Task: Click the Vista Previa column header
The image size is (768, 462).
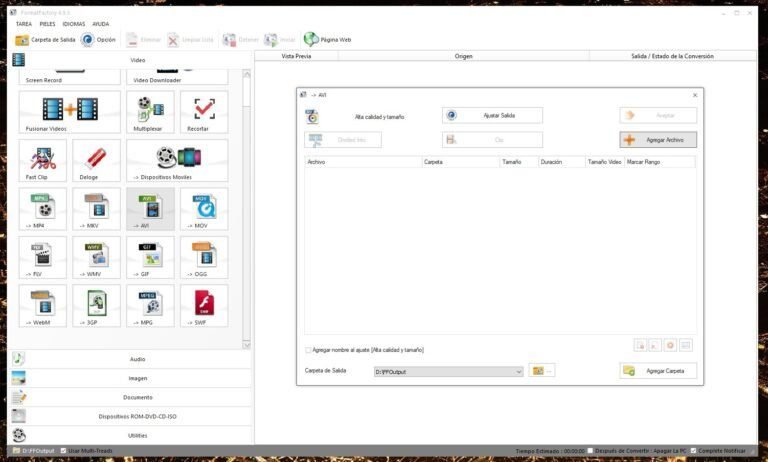Action: [296, 56]
